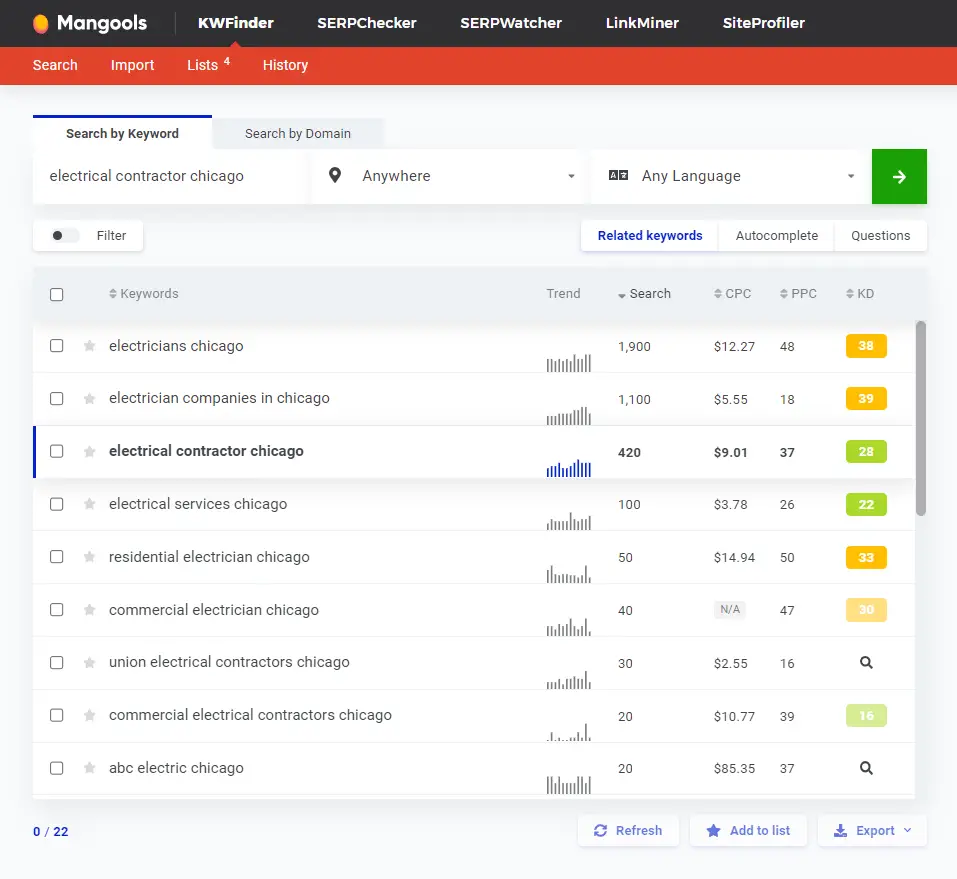This screenshot has height=879, width=957.
Task: Switch to the Autocomplete tab
Action: [x=776, y=236]
